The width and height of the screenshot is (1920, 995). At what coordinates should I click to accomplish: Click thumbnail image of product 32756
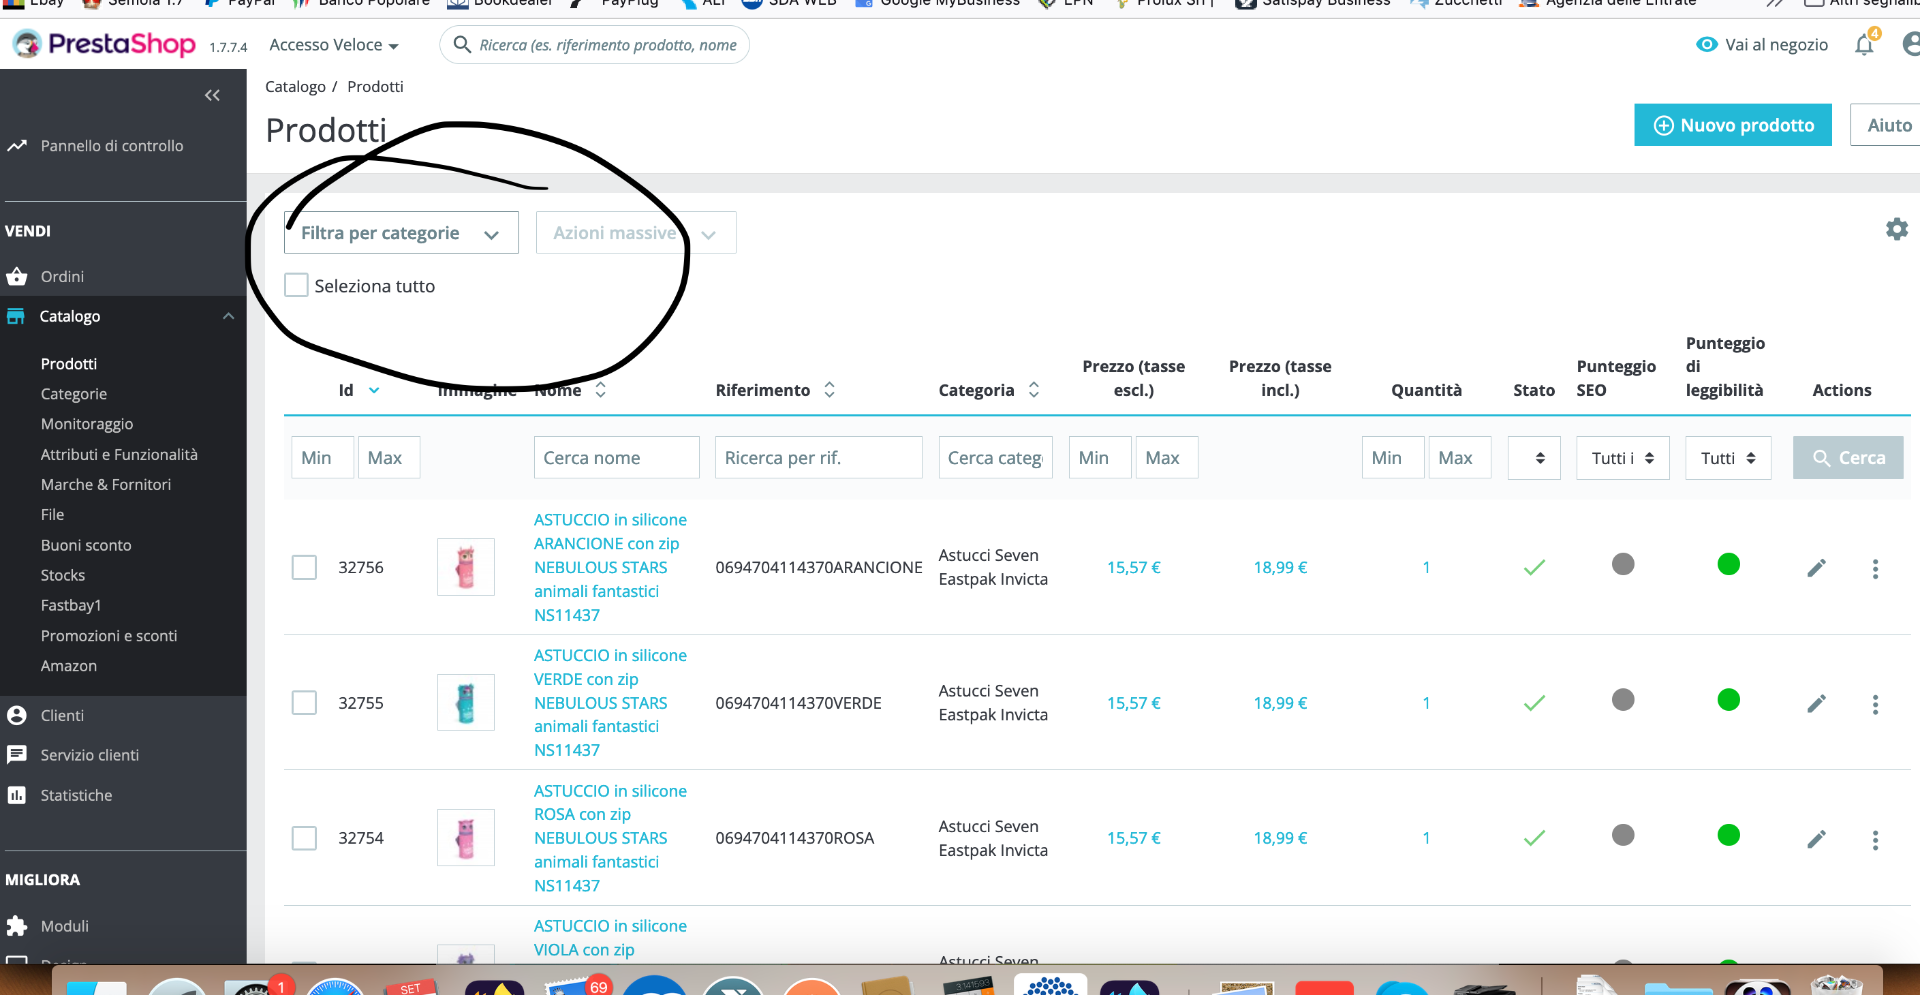466,567
